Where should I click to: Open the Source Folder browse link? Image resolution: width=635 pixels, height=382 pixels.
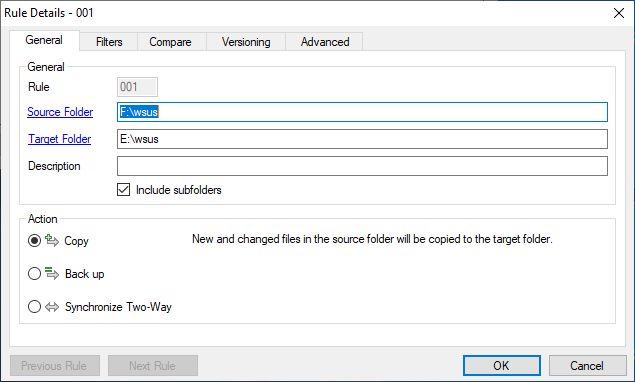(60, 112)
